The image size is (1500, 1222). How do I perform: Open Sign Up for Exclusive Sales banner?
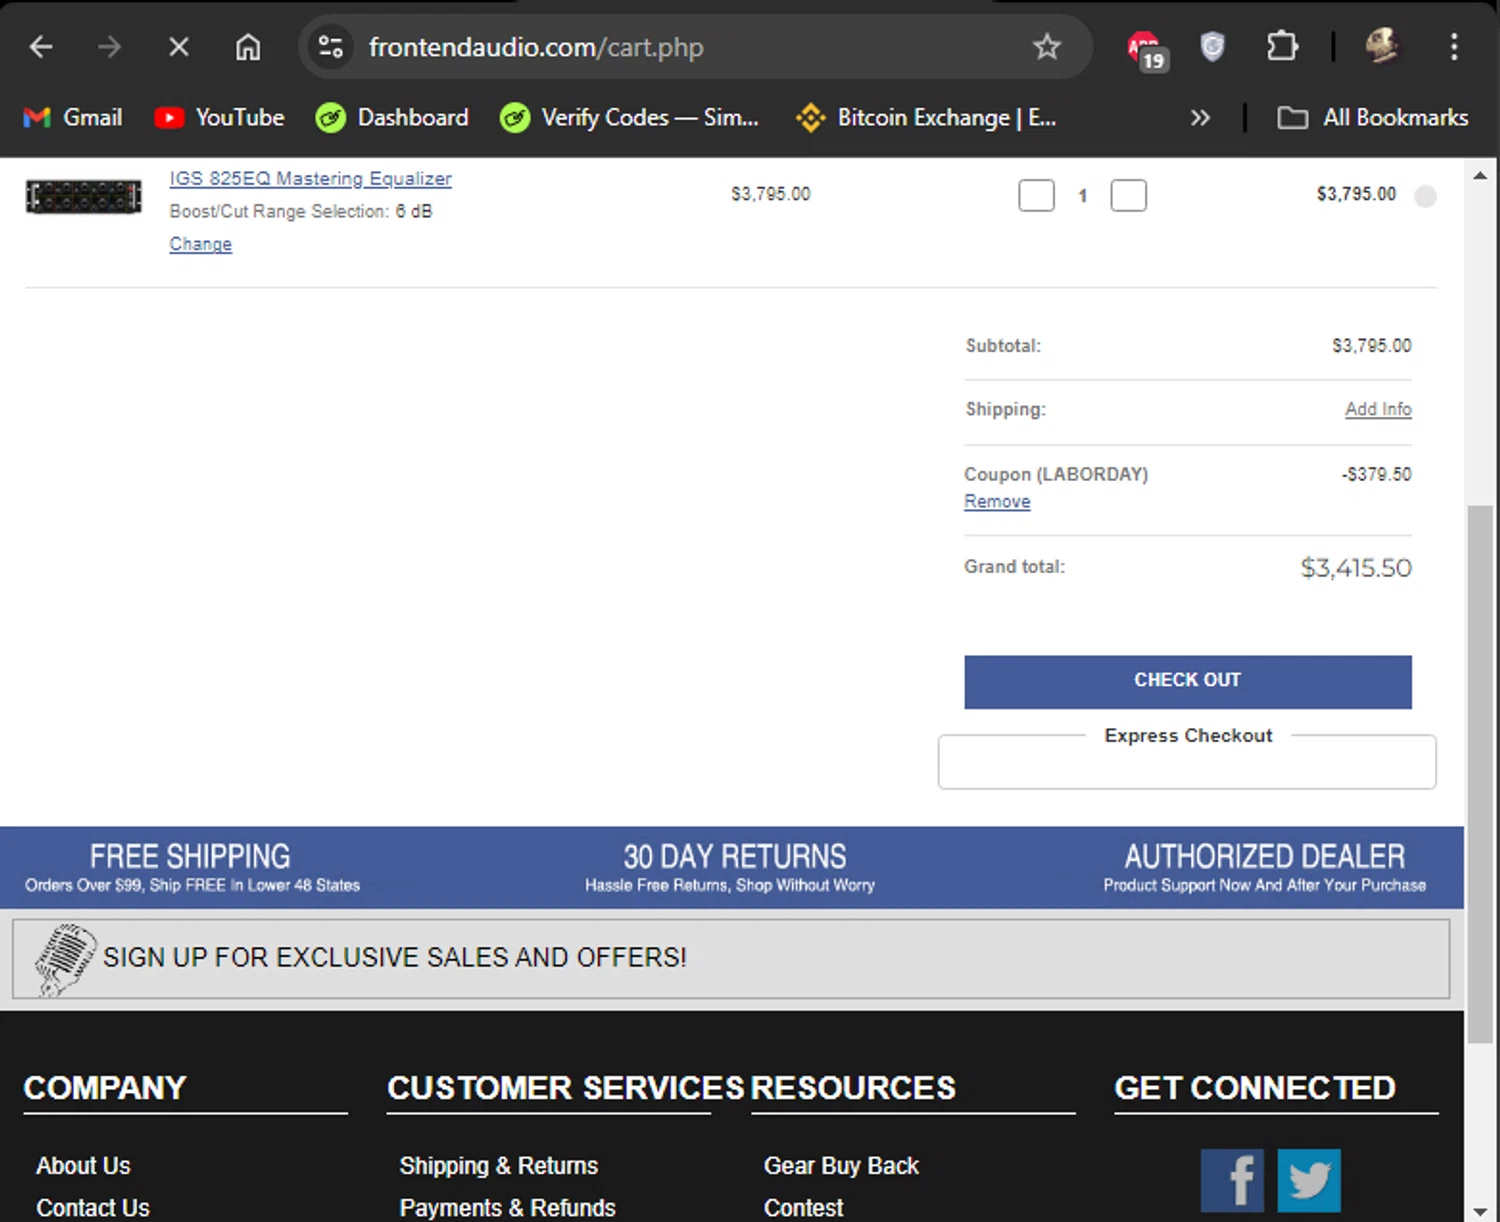(x=731, y=959)
